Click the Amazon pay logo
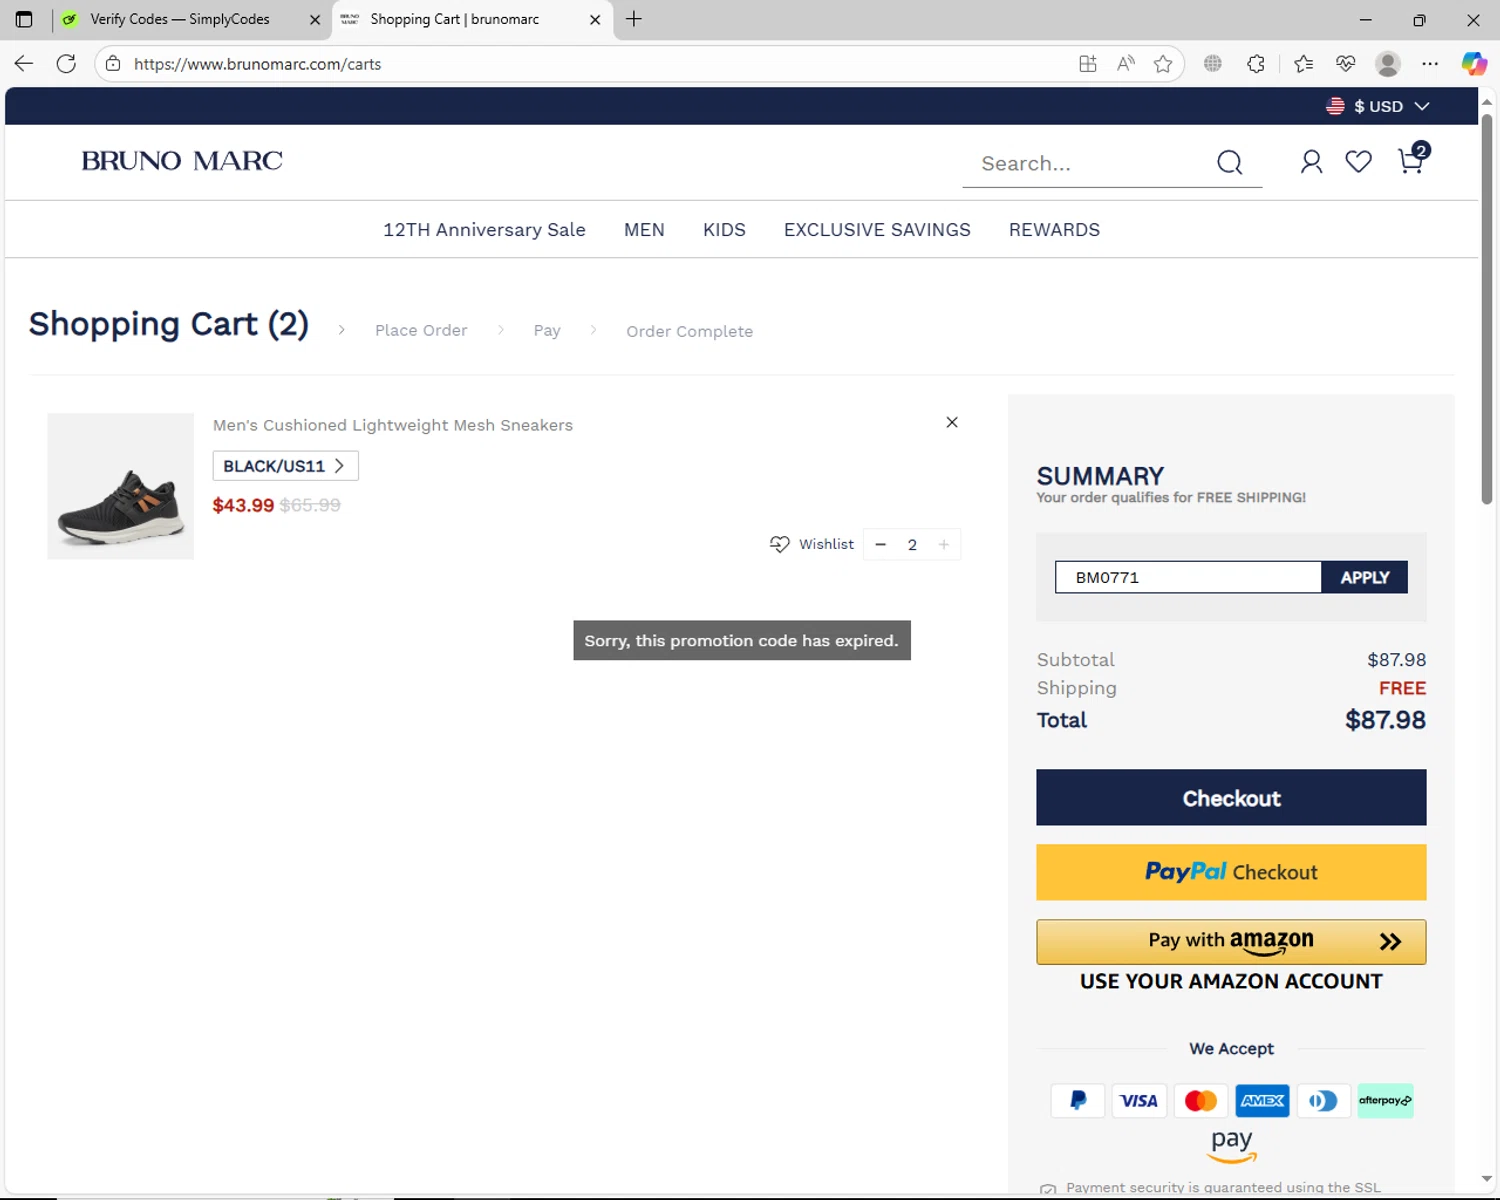 (1231, 1146)
